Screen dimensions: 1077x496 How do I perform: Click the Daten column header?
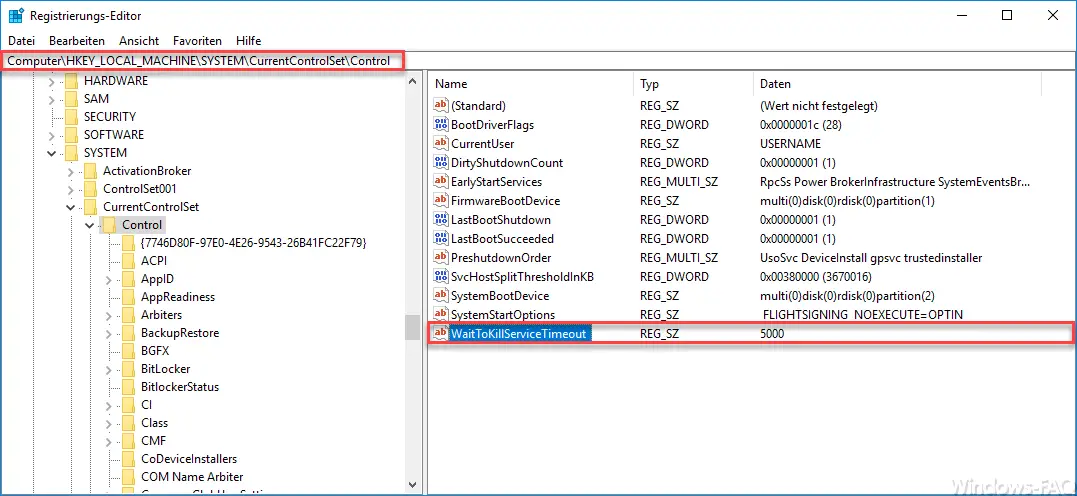point(897,84)
